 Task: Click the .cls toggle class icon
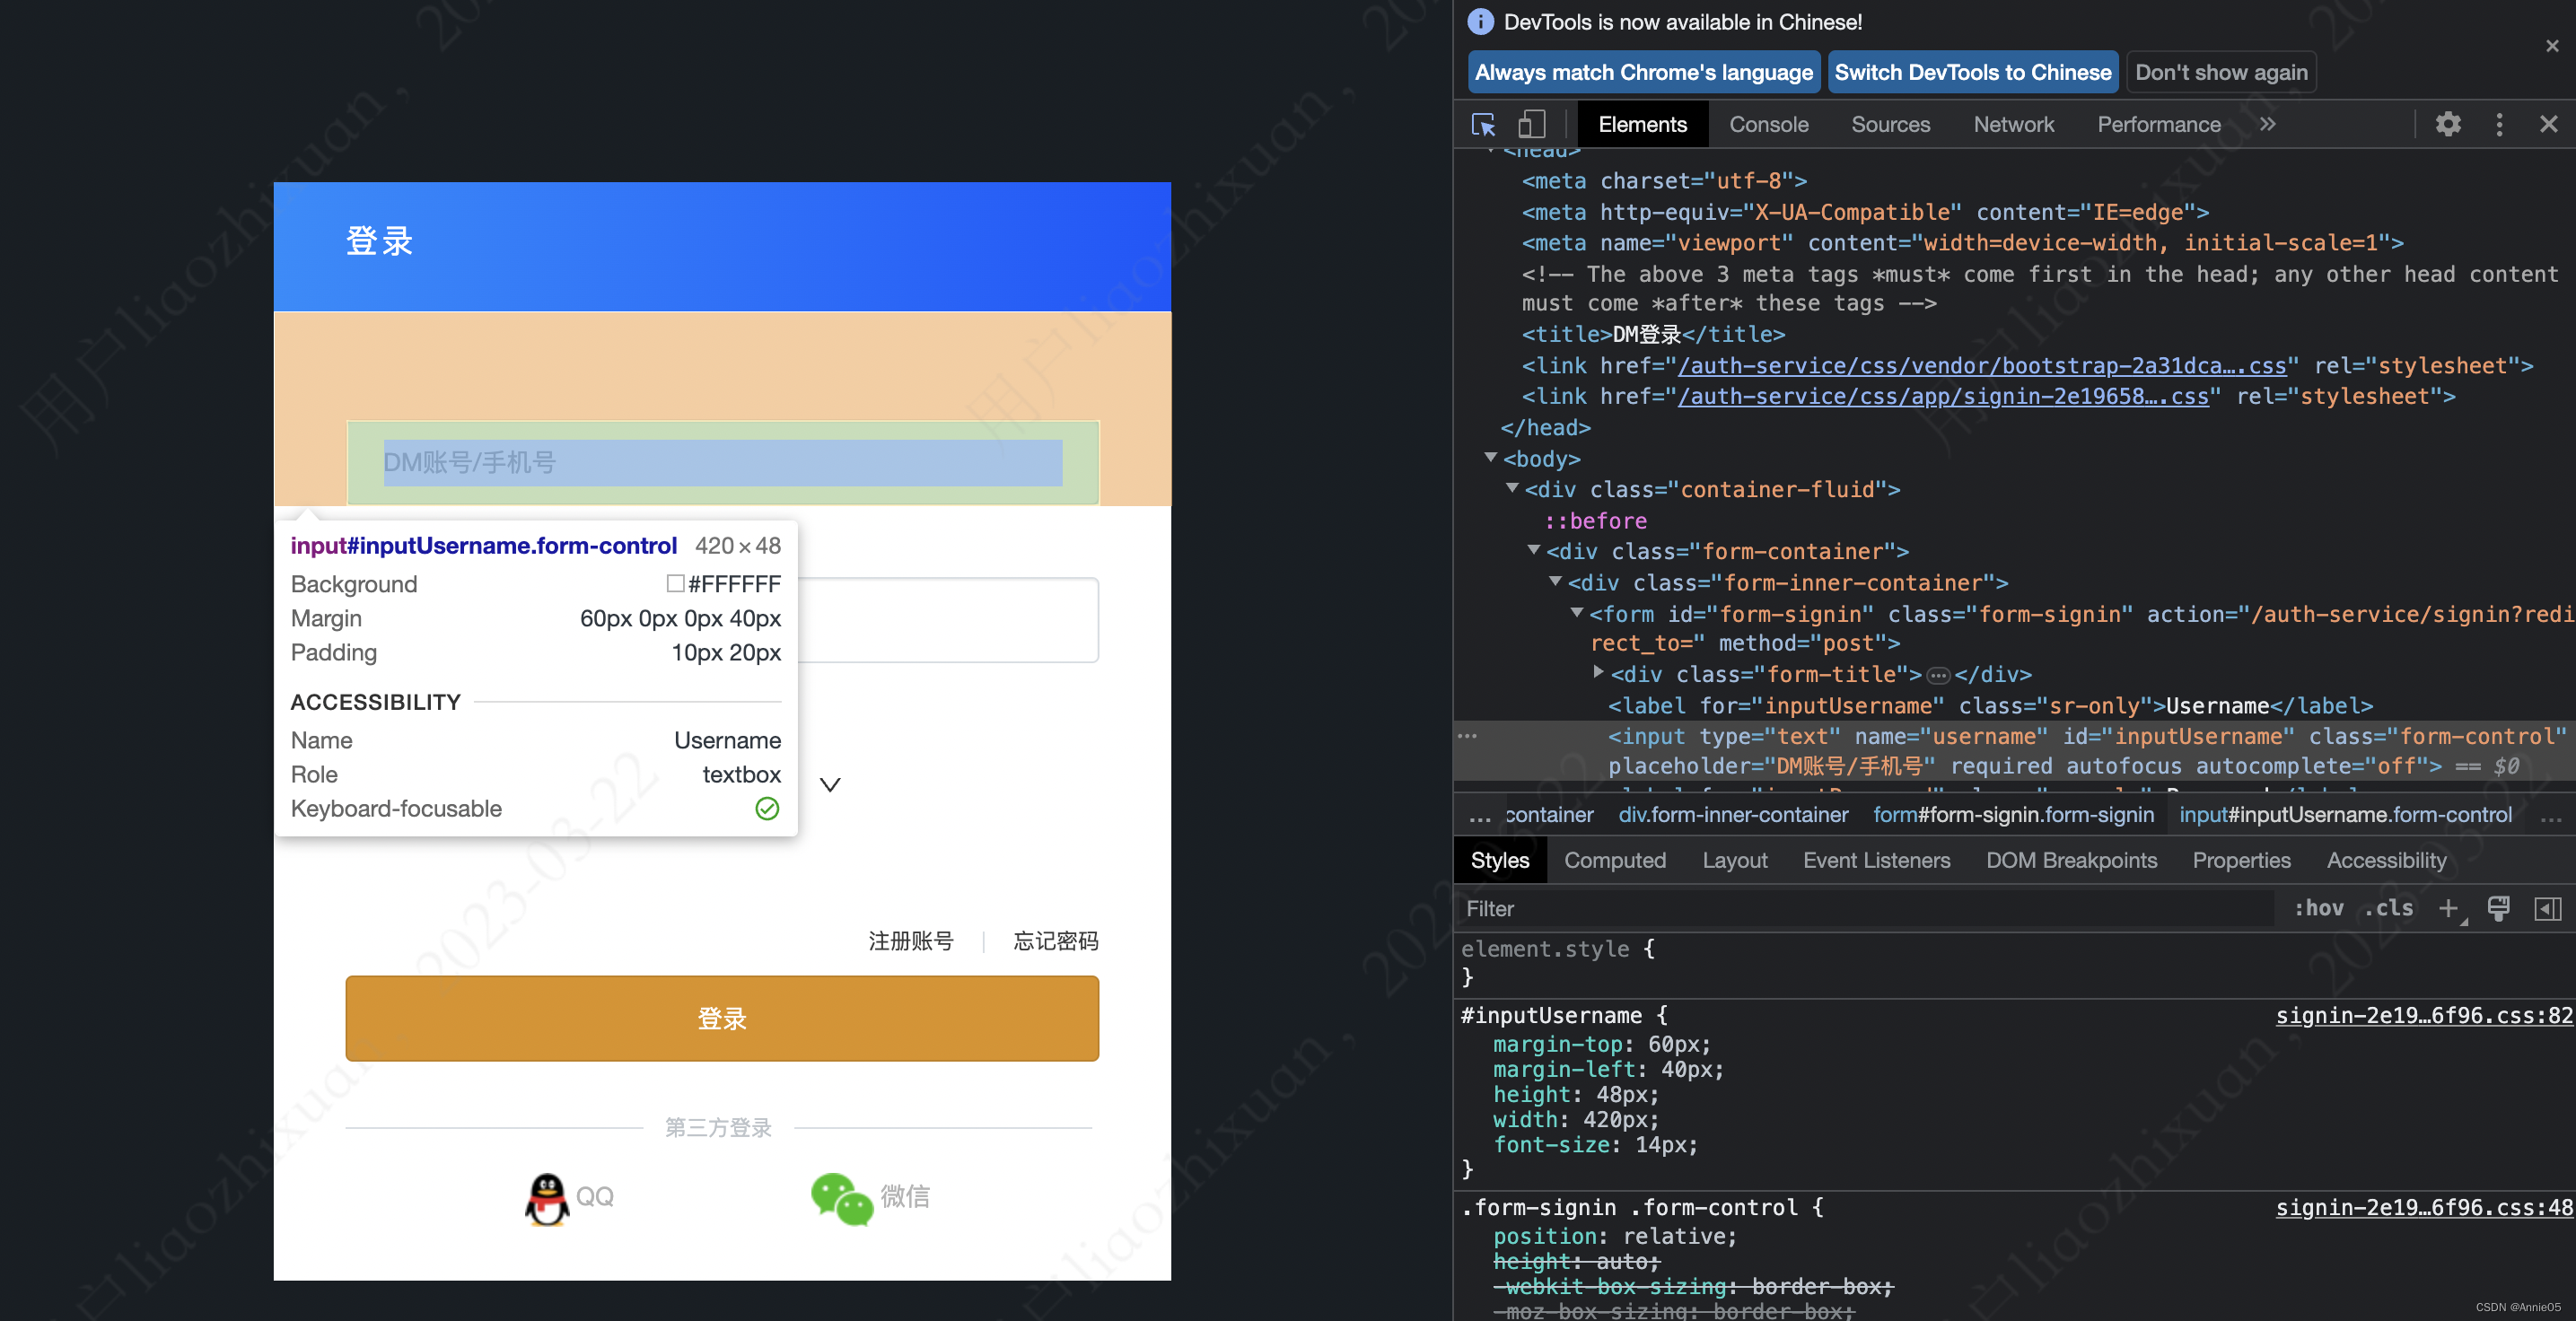(x=2394, y=910)
